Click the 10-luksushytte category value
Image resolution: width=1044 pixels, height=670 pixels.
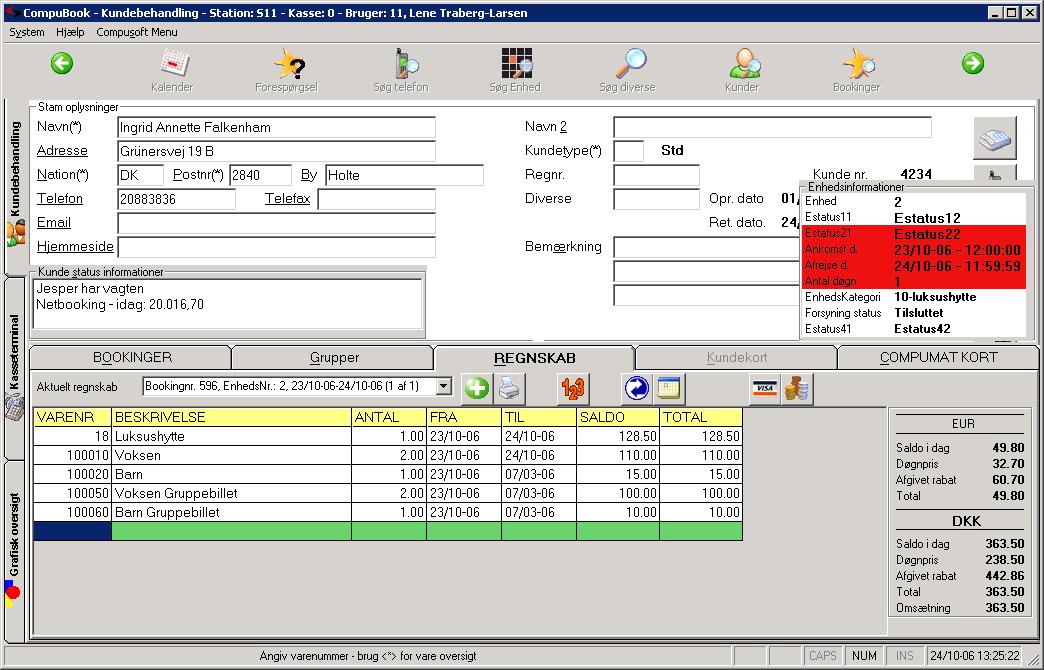935,297
